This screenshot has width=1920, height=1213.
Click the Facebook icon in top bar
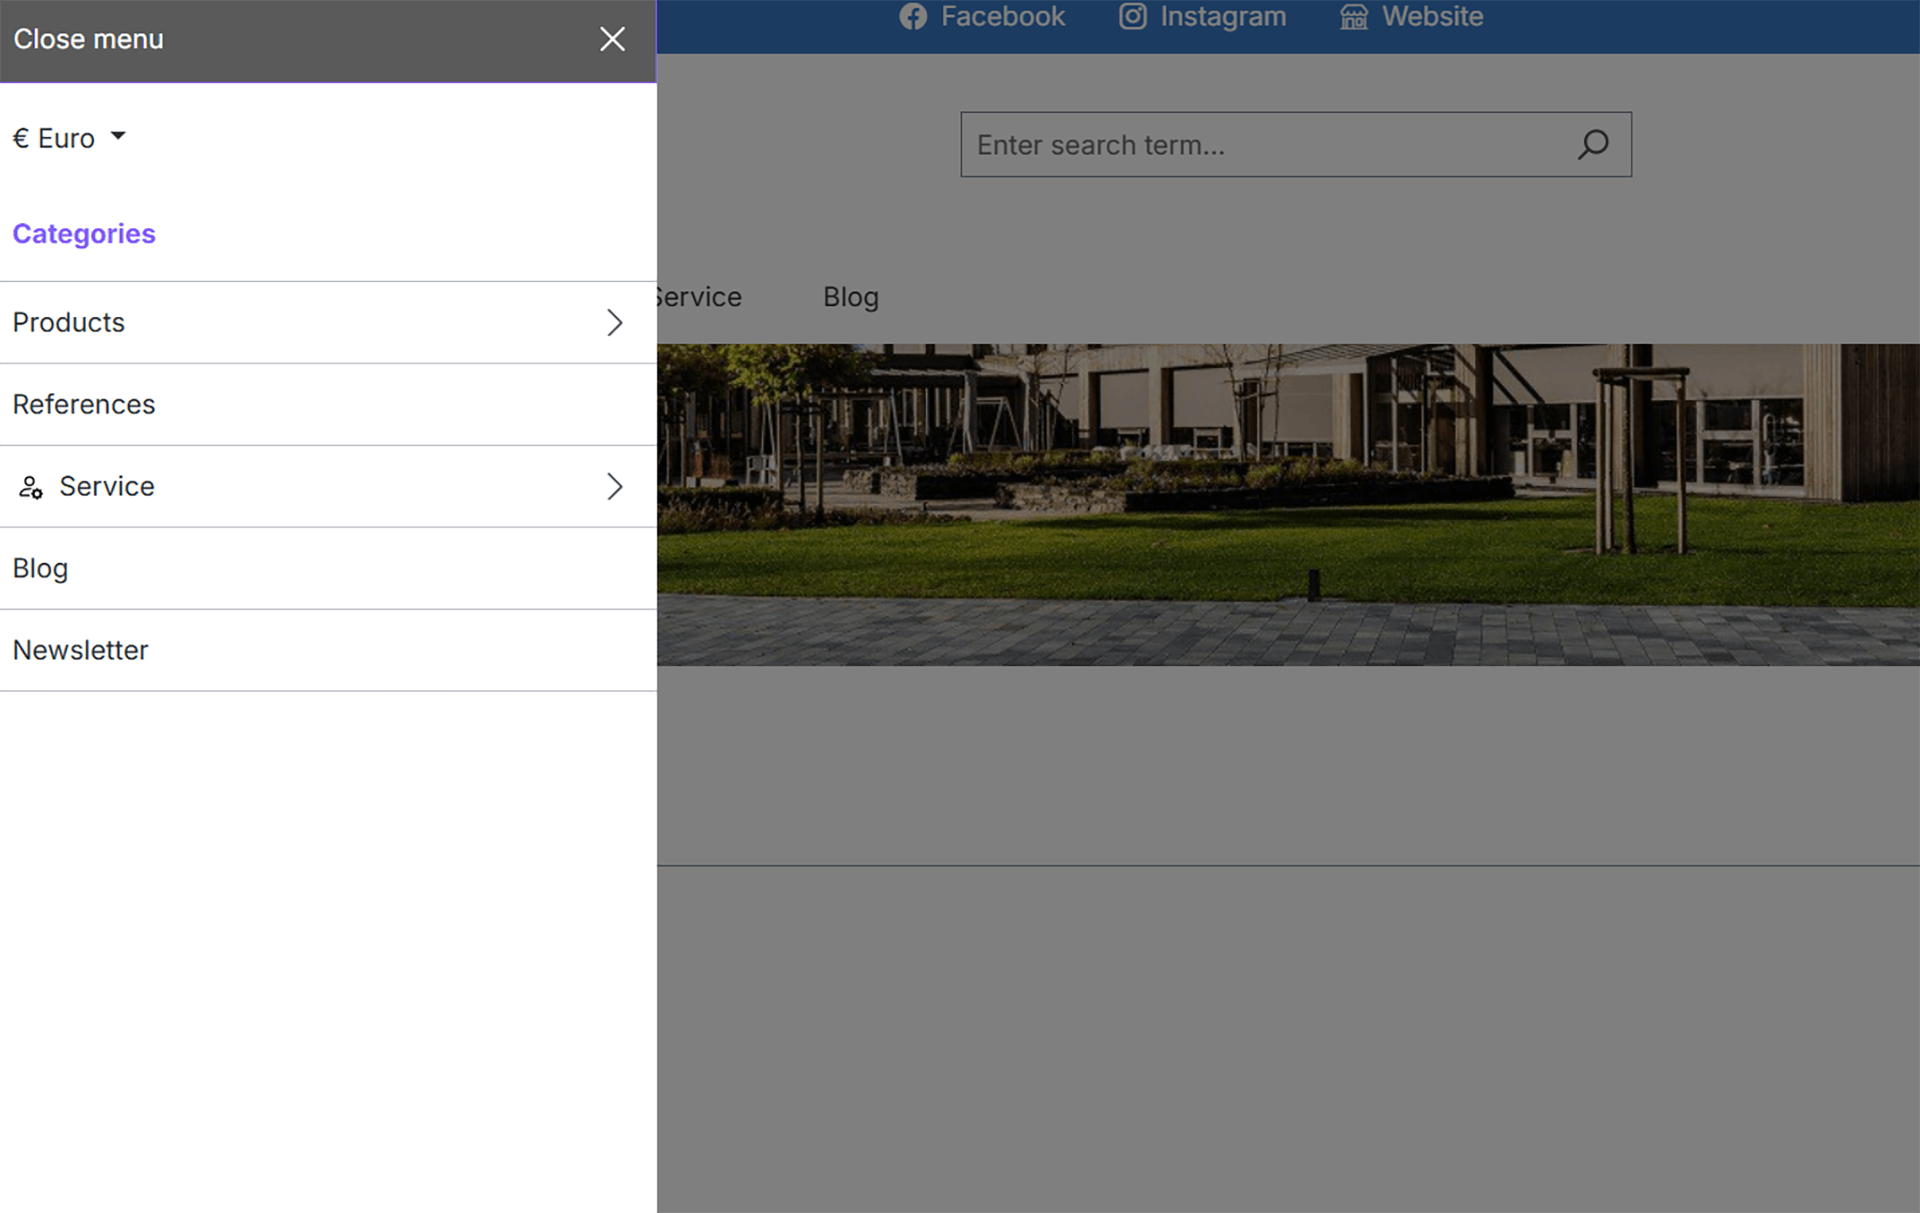(913, 16)
